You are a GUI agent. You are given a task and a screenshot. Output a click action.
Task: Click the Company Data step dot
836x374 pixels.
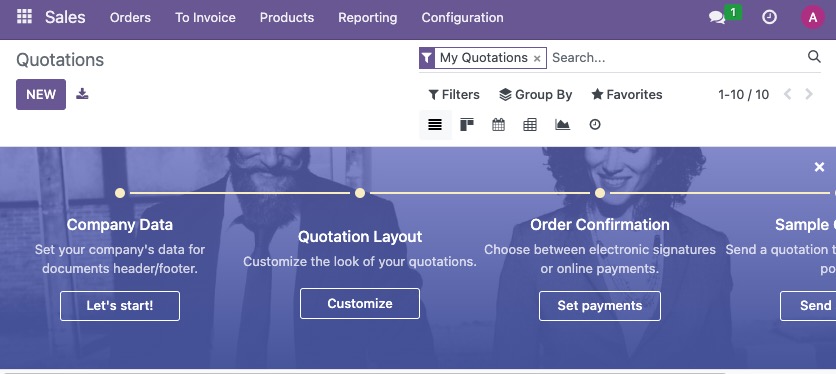(120, 193)
